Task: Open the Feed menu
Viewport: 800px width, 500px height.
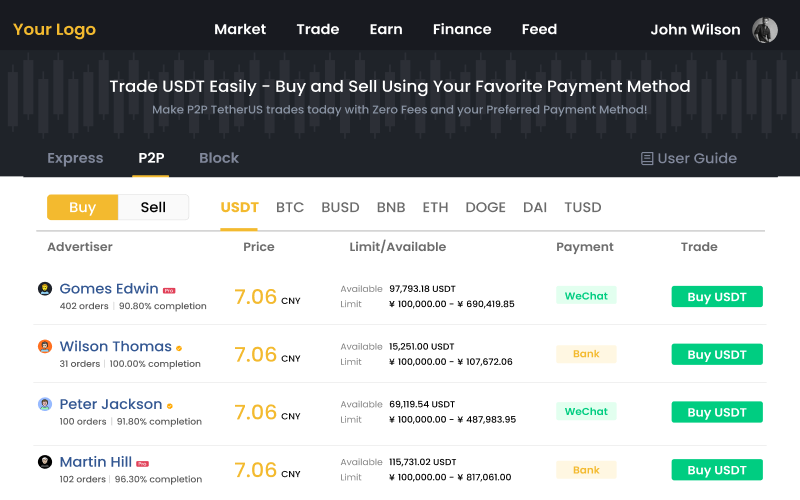Action: tap(539, 29)
